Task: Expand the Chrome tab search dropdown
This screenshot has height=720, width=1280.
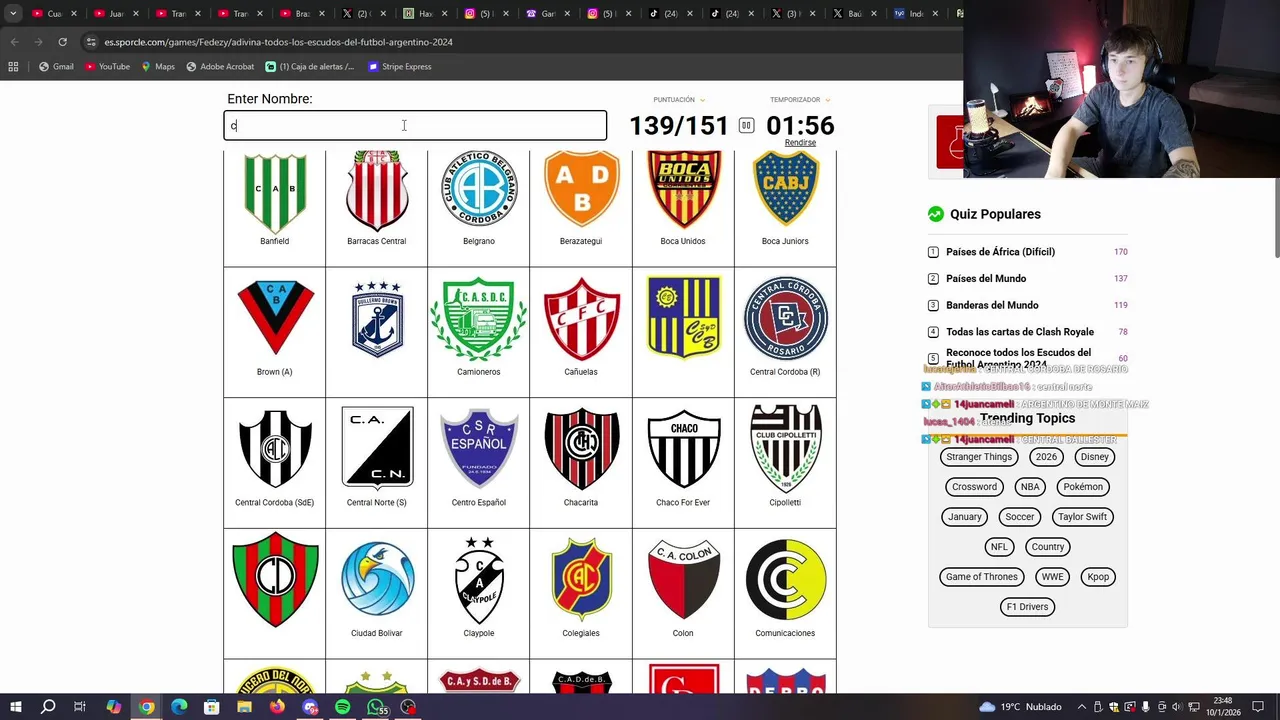Action: click(x=13, y=13)
